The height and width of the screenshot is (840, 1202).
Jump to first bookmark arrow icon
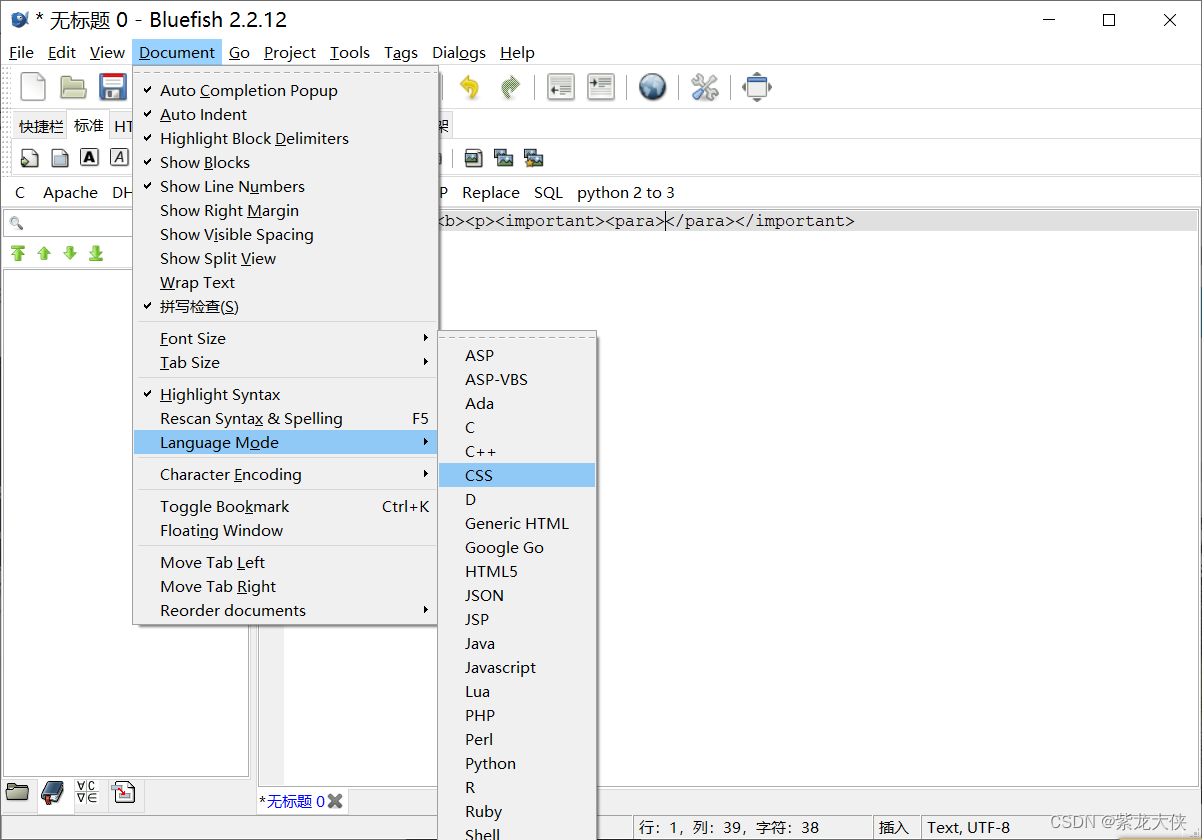[x=18, y=253]
